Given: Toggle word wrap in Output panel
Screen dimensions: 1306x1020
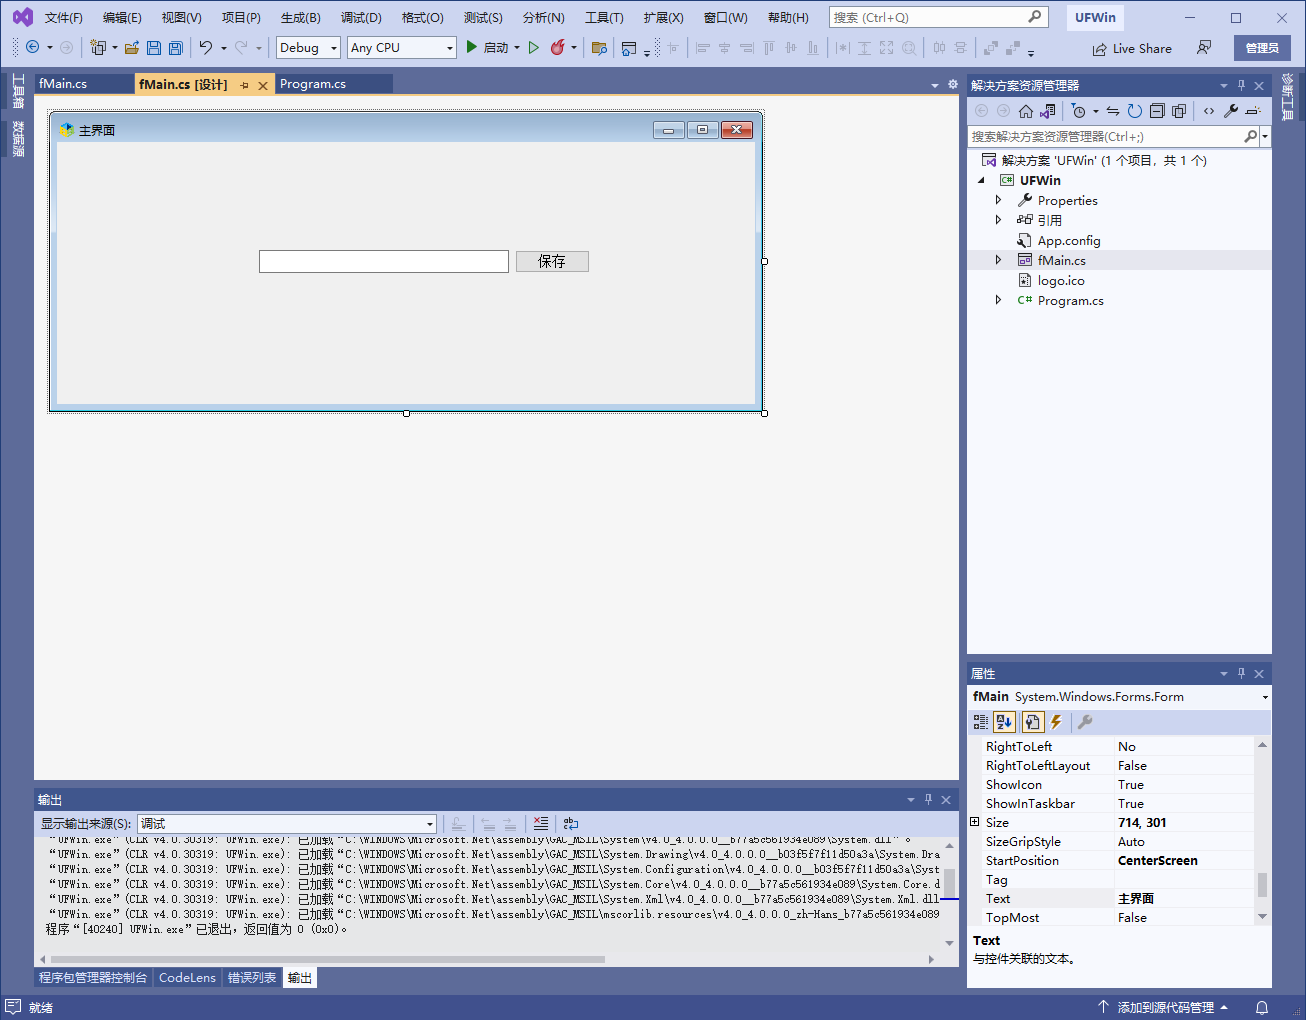Looking at the screenshot, I should click(x=570, y=824).
